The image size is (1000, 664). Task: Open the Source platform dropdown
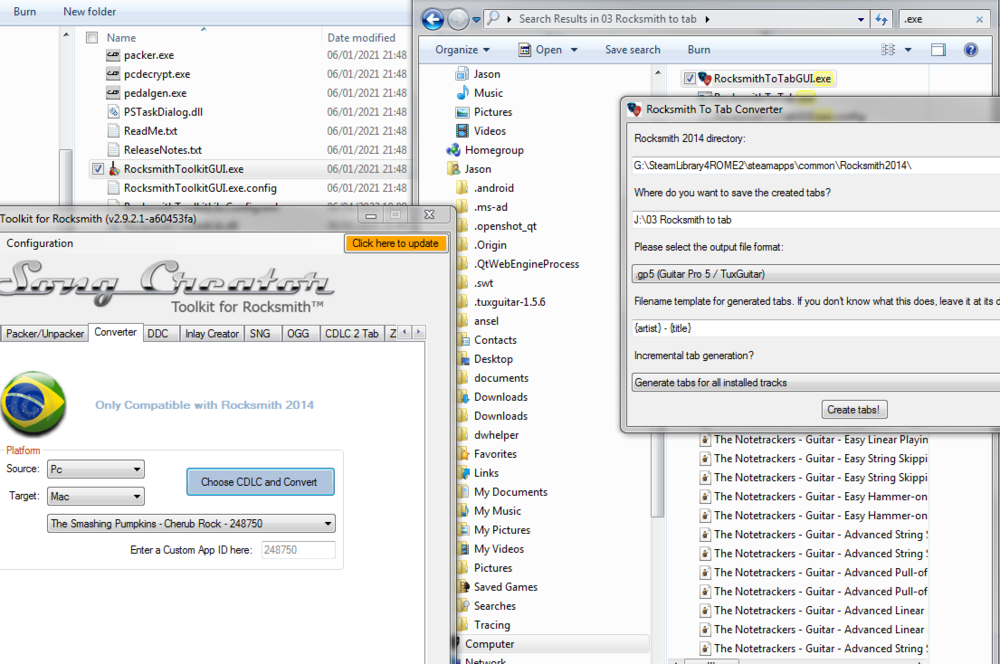tap(96, 469)
